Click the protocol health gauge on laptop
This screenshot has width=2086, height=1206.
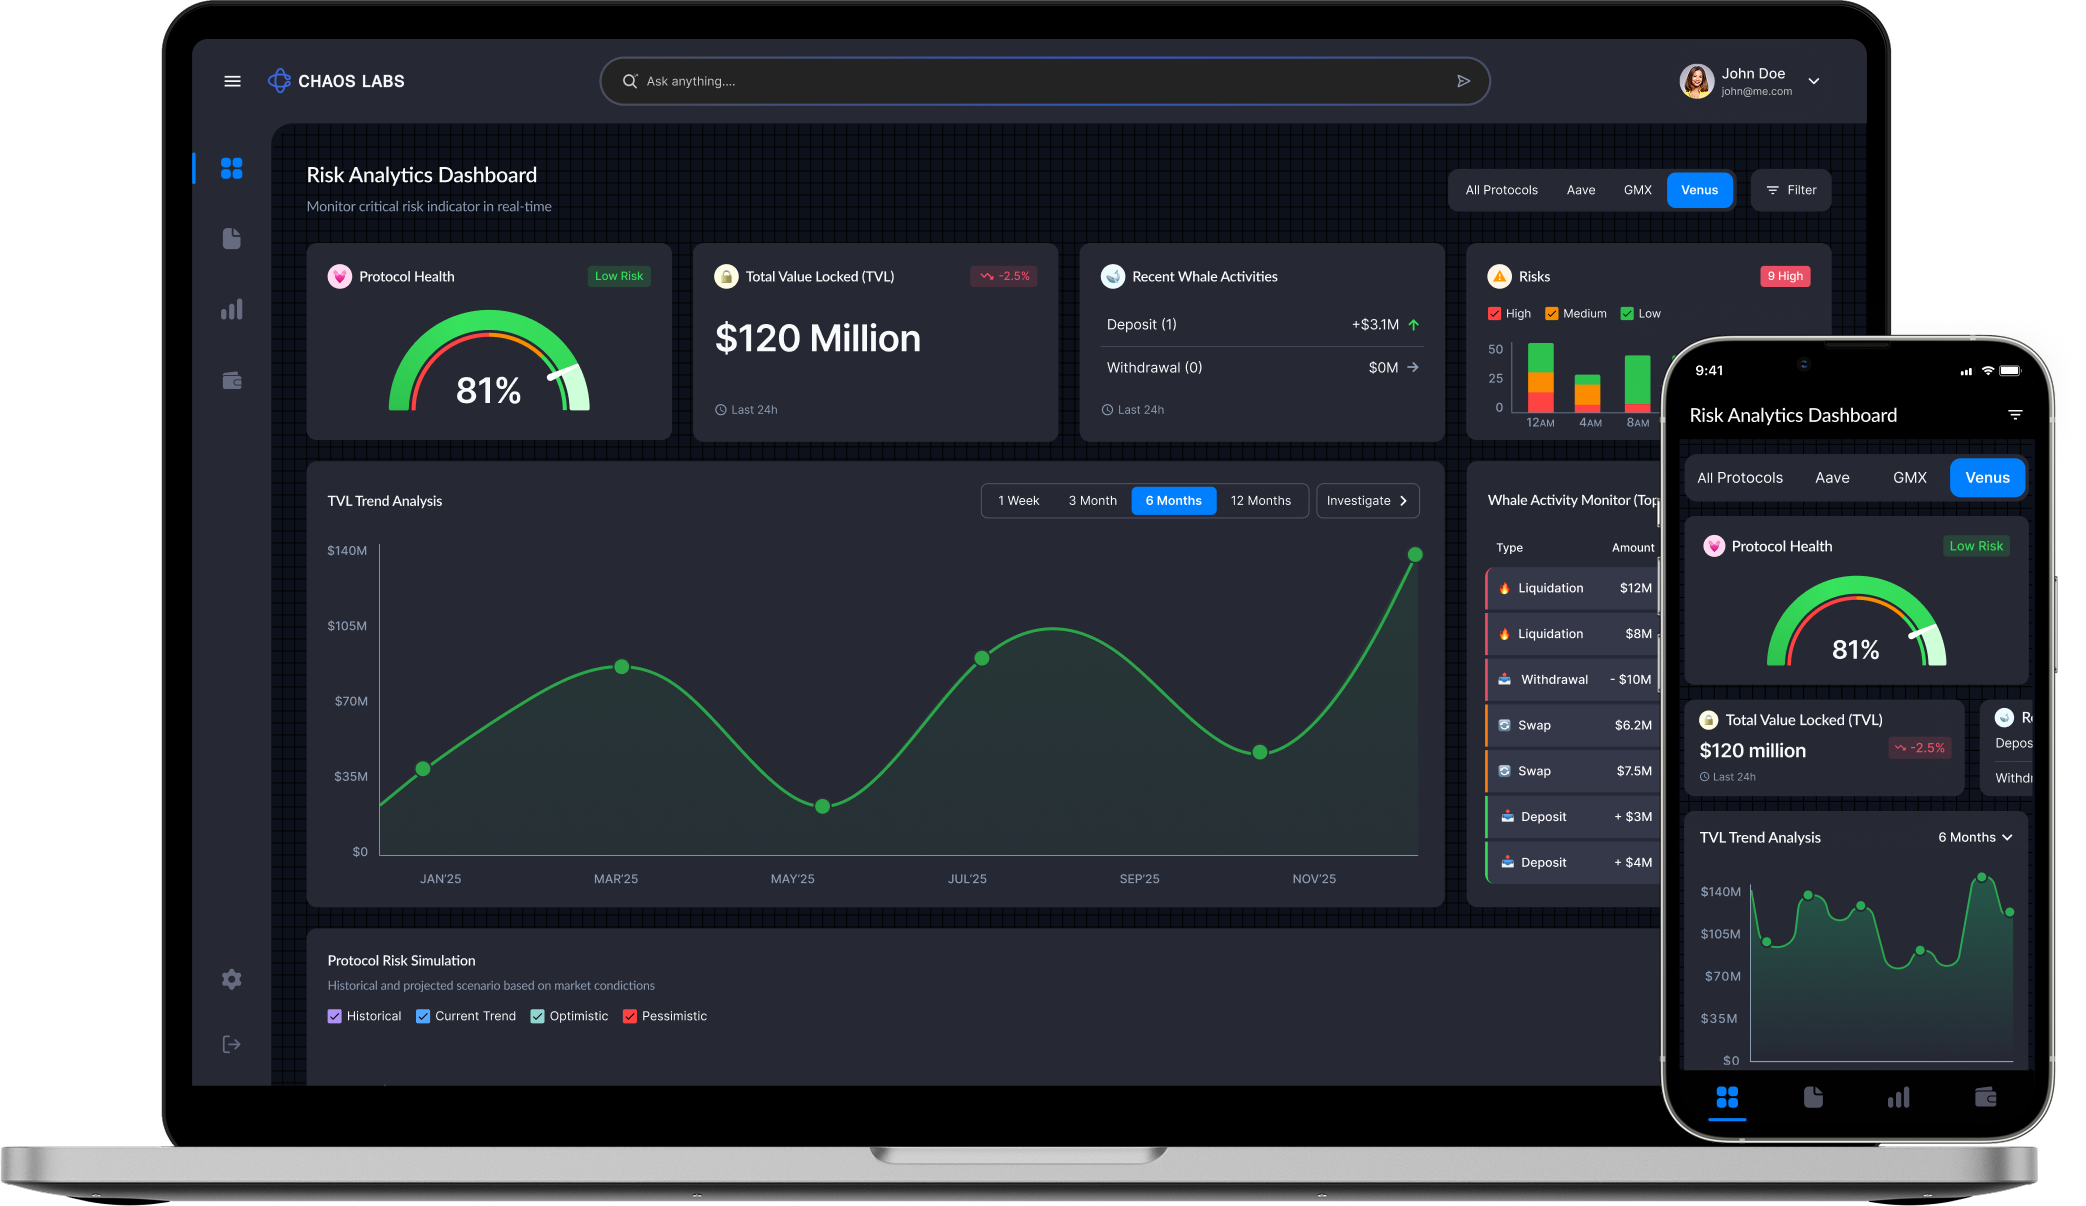coord(489,362)
